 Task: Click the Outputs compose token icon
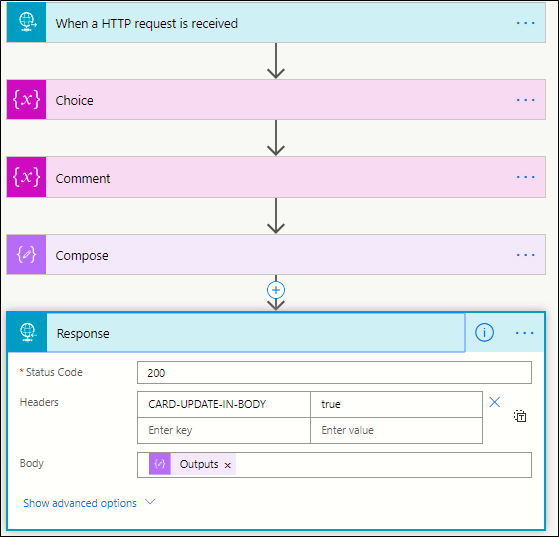coord(160,464)
